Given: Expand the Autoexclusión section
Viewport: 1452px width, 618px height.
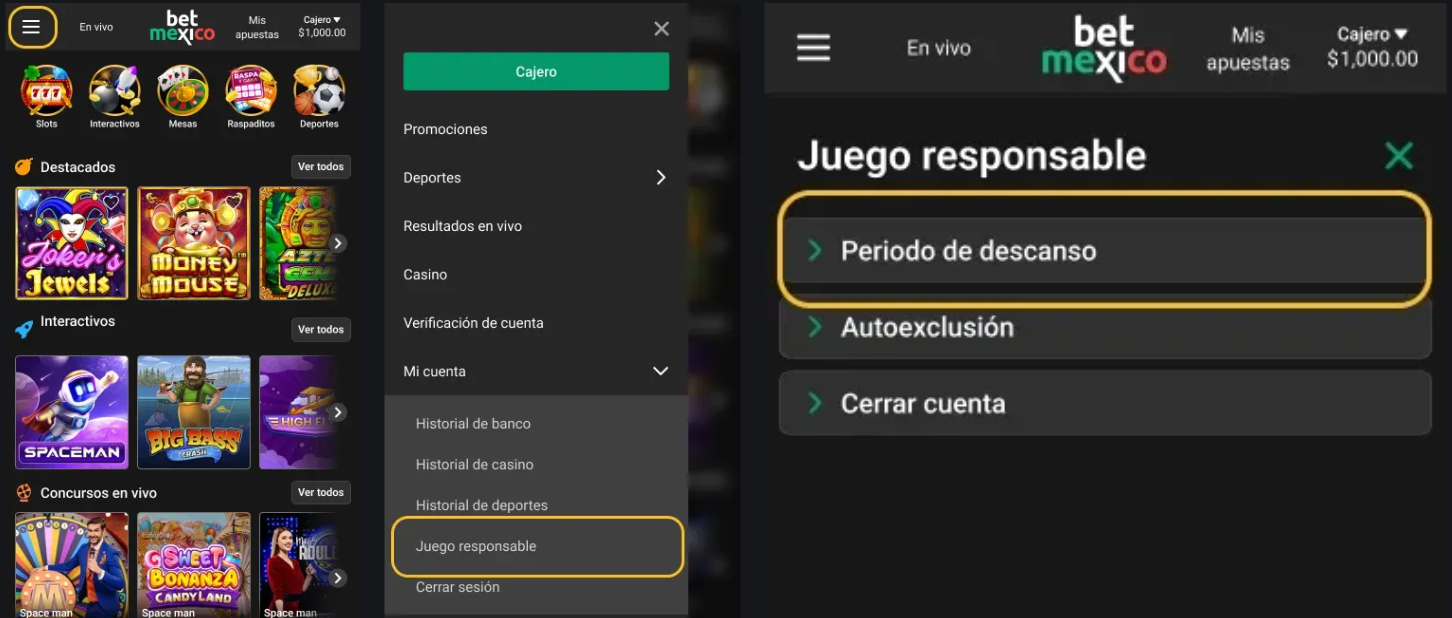Looking at the screenshot, I should [x=1105, y=327].
